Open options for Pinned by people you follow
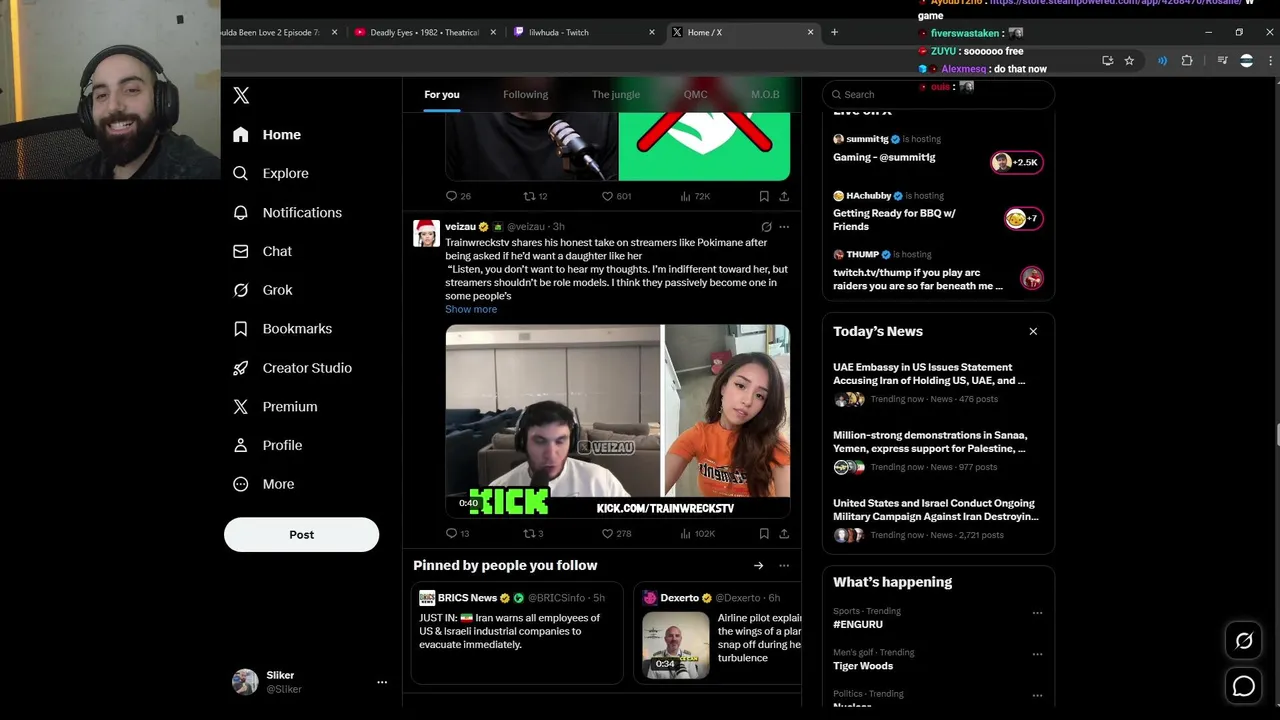This screenshot has height=720, width=1280. coord(784,566)
